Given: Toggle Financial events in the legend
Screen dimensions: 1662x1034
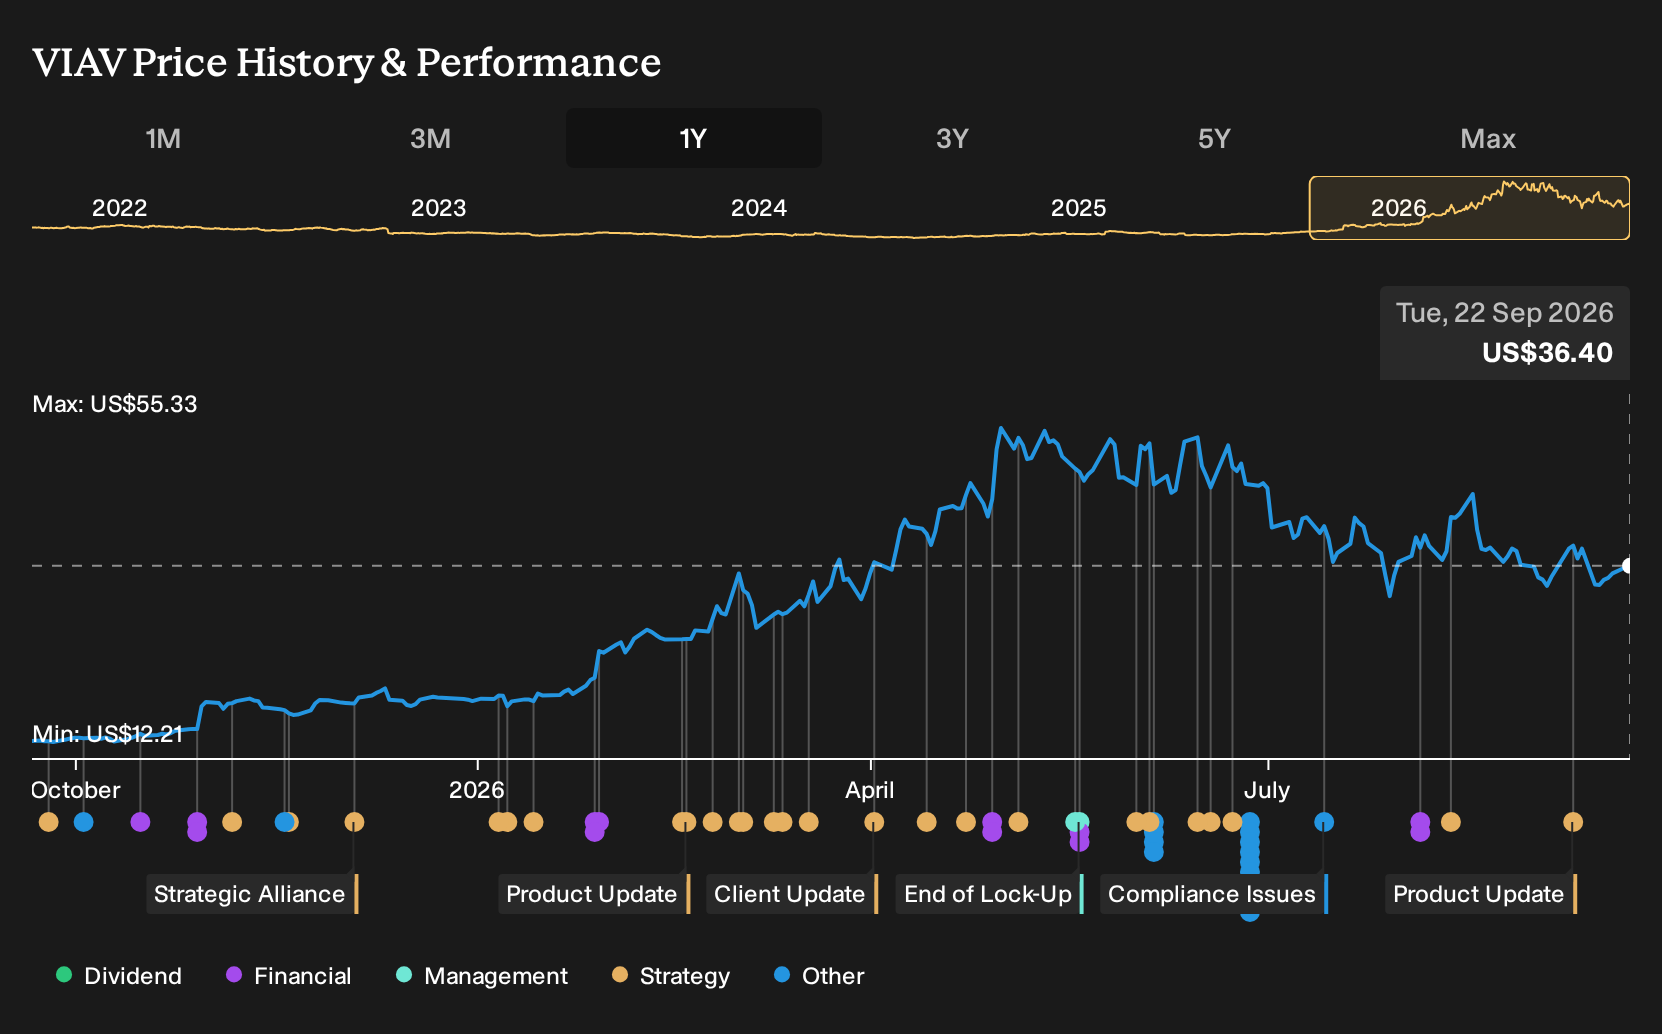Looking at the screenshot, I should pyautogui.click(x=289, y=975).
